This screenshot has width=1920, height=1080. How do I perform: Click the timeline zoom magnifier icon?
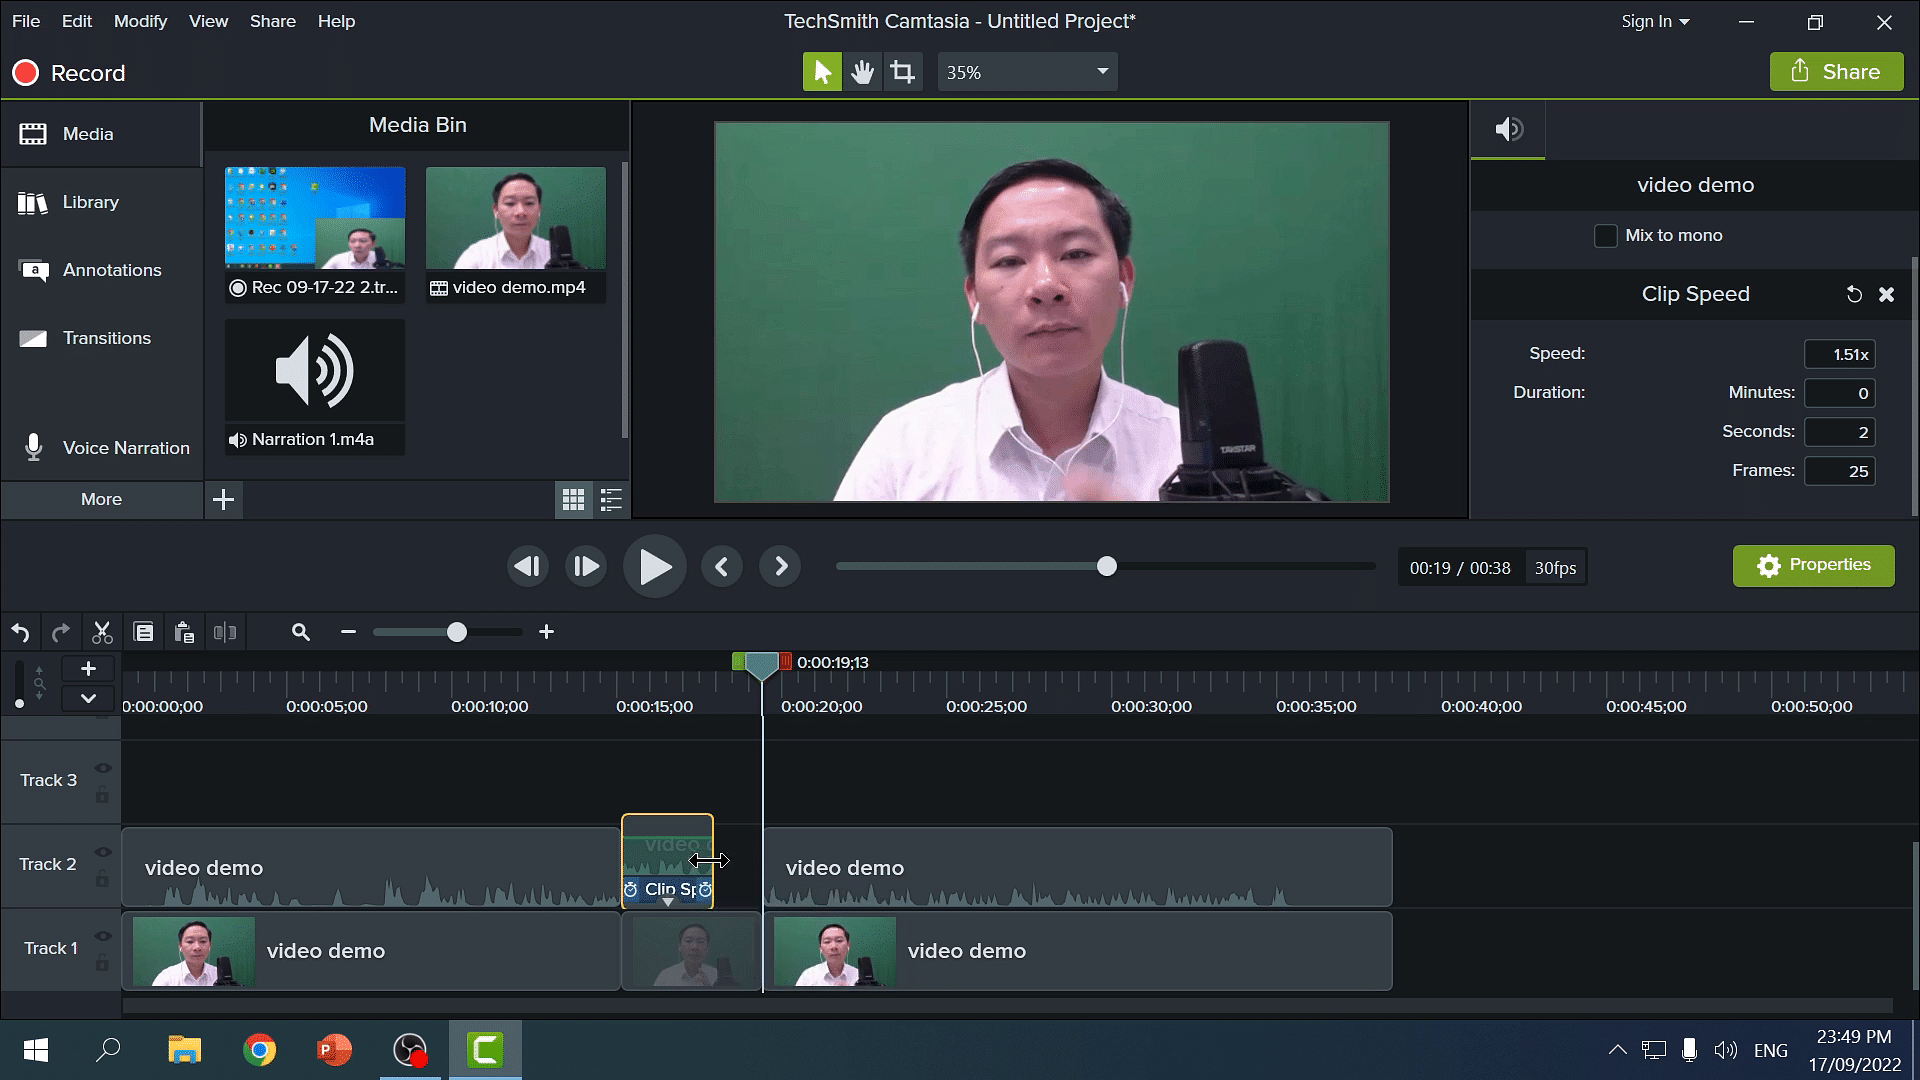pyautogui.click(x=300, y=632)
